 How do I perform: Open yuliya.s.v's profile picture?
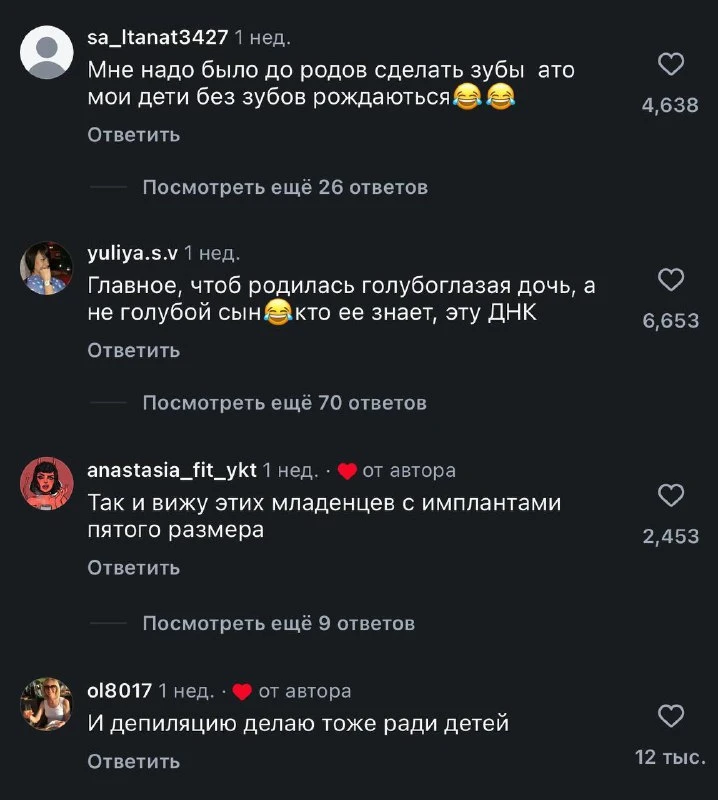point(46,268)
